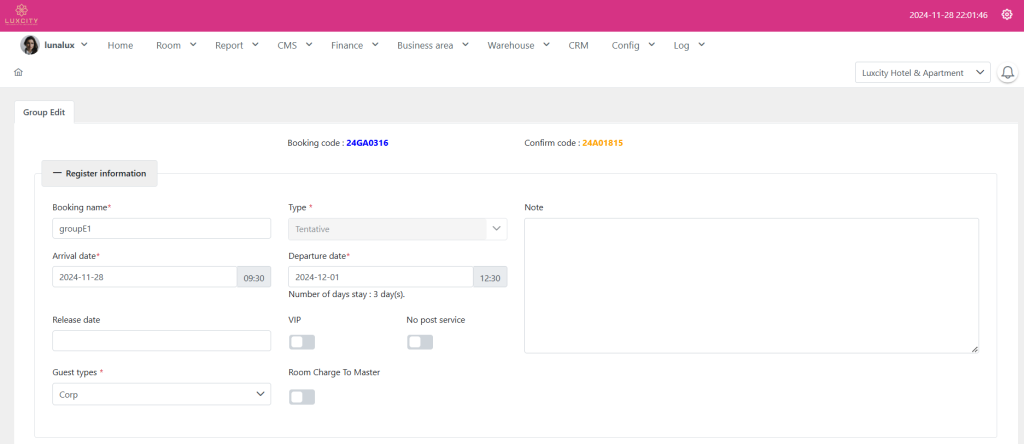Go to the CRM page
1024x444 pixels.
578,45
